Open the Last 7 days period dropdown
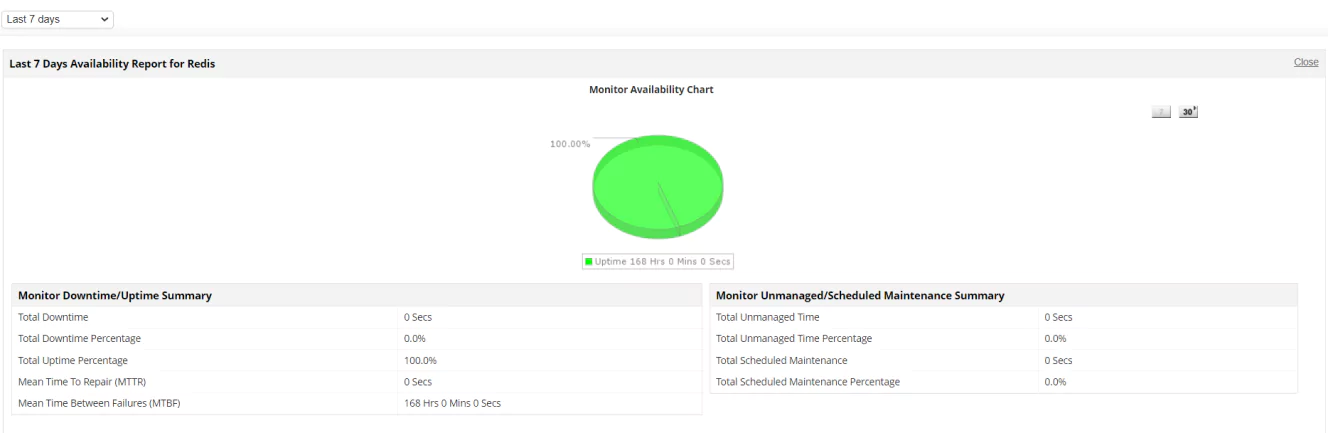The width and height of the screenshot is (1328, 433). [59, 19]
